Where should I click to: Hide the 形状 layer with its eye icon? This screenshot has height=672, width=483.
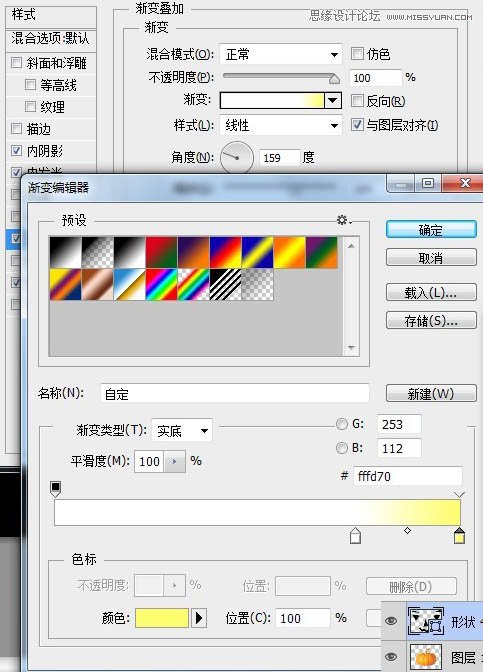point(391,621)
